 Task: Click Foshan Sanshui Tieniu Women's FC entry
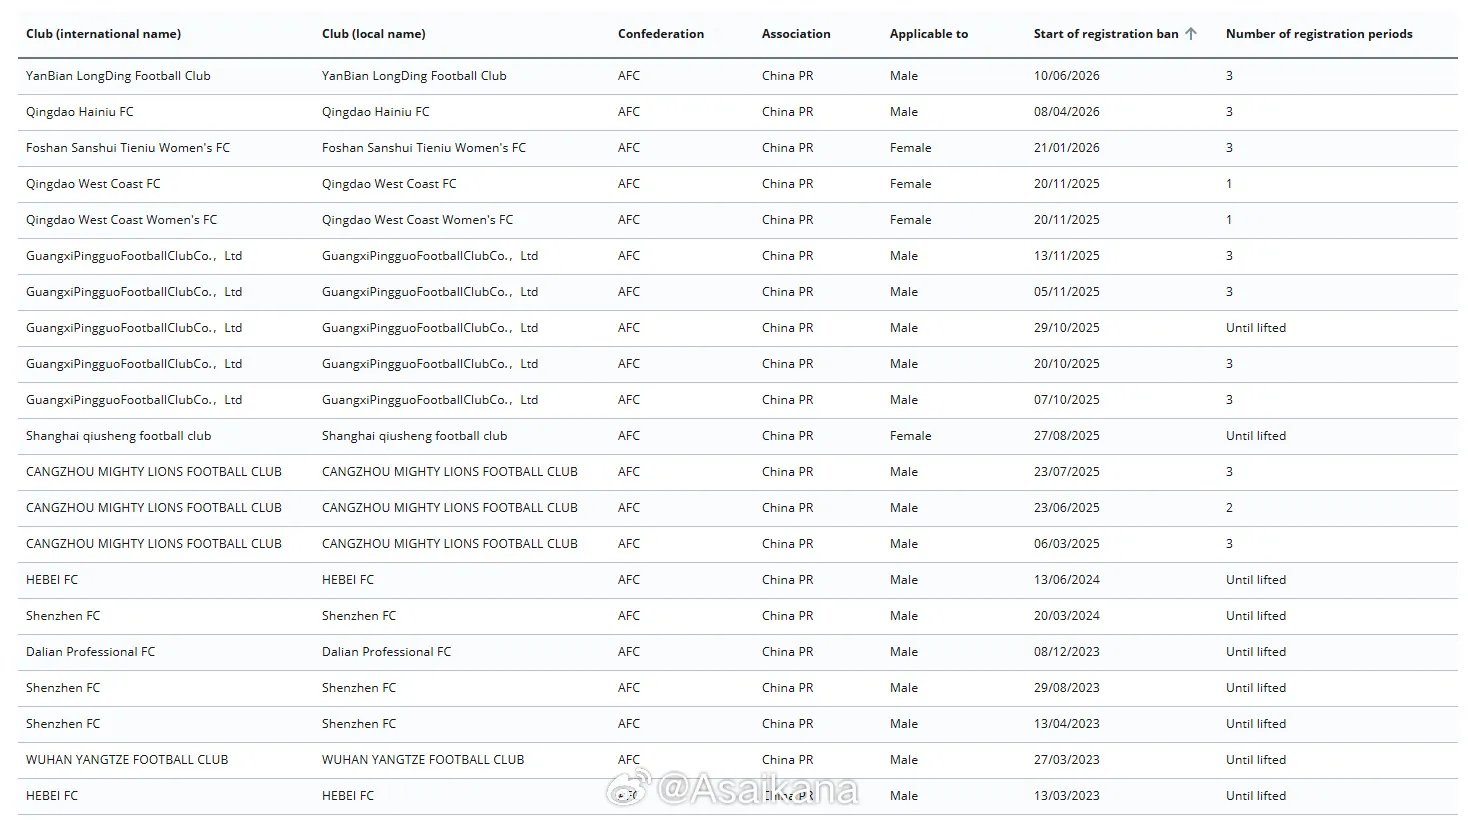(x=738, y=148)
